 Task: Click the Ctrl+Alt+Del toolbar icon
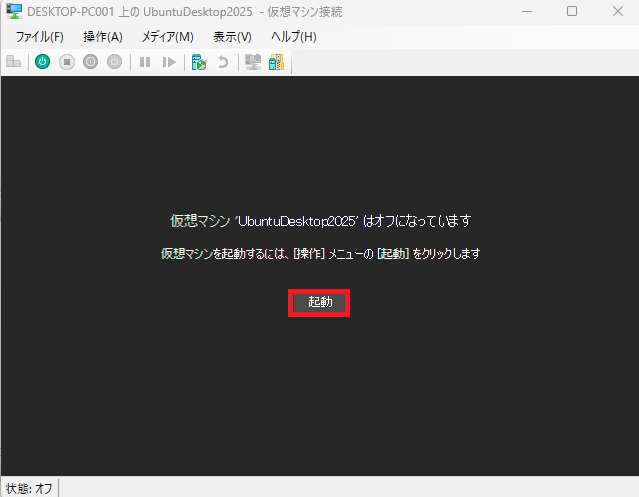tap(13, 62)
